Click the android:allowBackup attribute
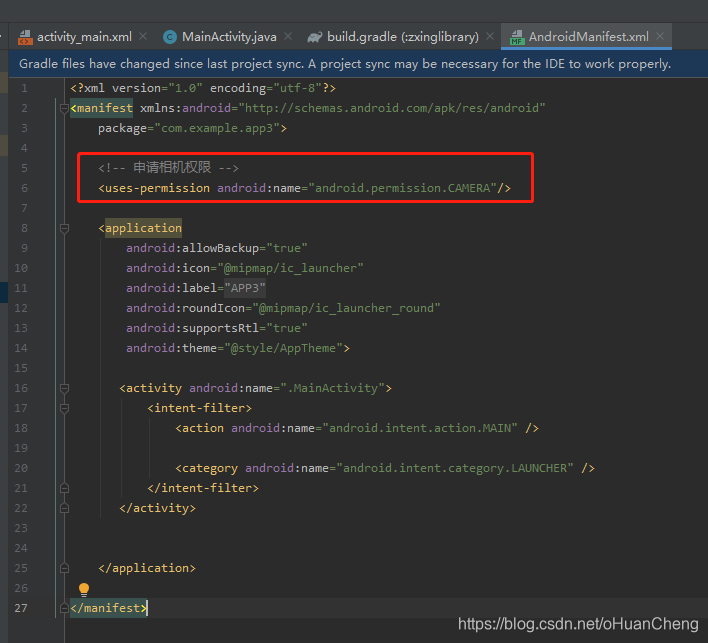The height and width of the screenshot is (643, 708). (192, 248)
